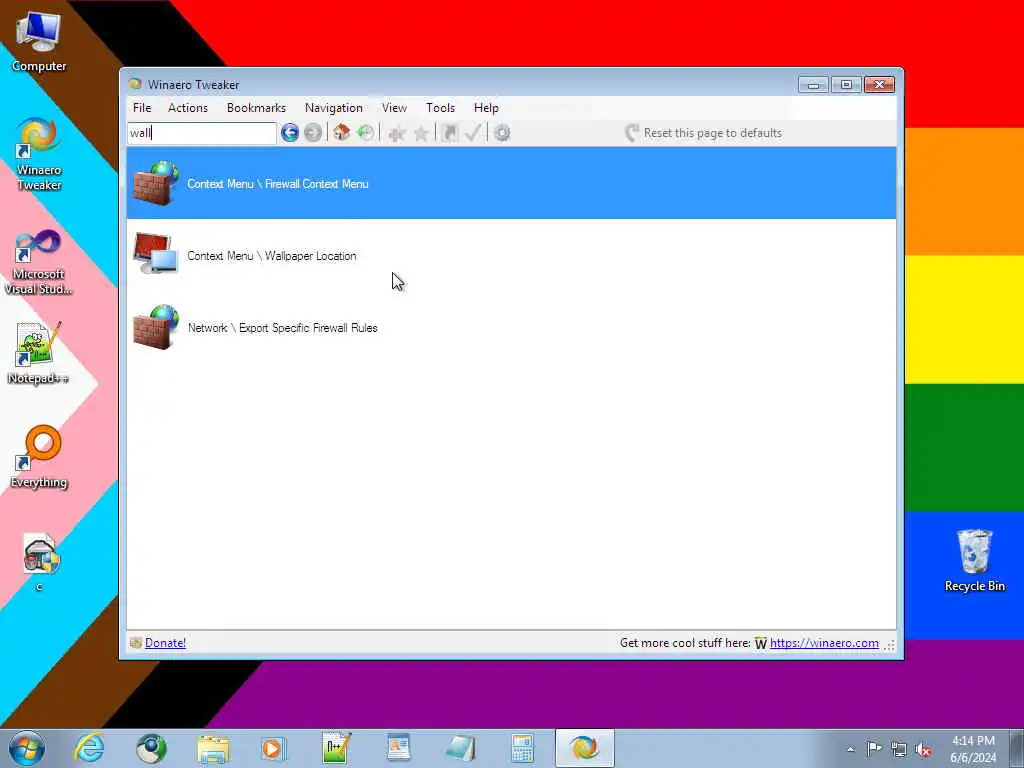Screen dimensions: 1024x768
Task: Go to the Home page icon
Action: coord(341,133)
